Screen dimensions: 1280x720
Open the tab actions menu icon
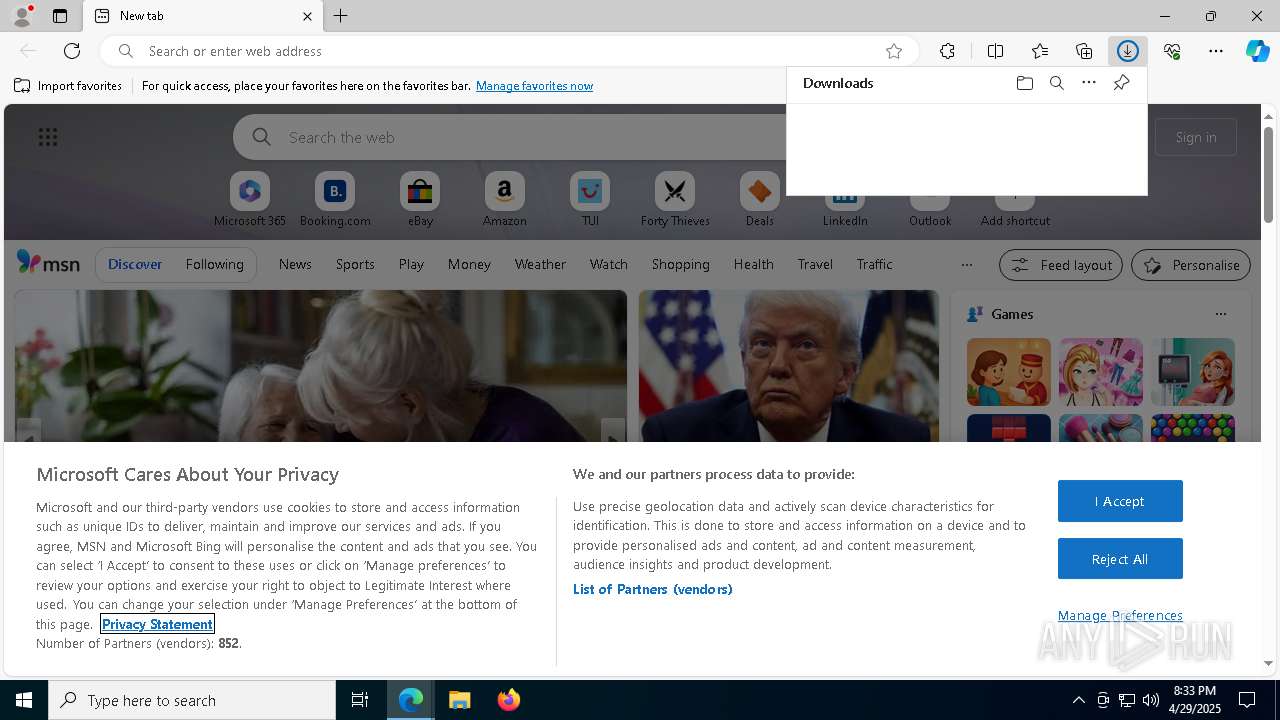pos(60,16)
